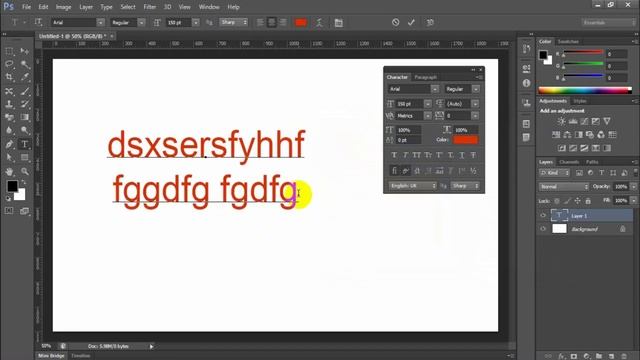Open Metrics kerning dropdown
Screen dimensions: 640x360
[x=427, y=116]
